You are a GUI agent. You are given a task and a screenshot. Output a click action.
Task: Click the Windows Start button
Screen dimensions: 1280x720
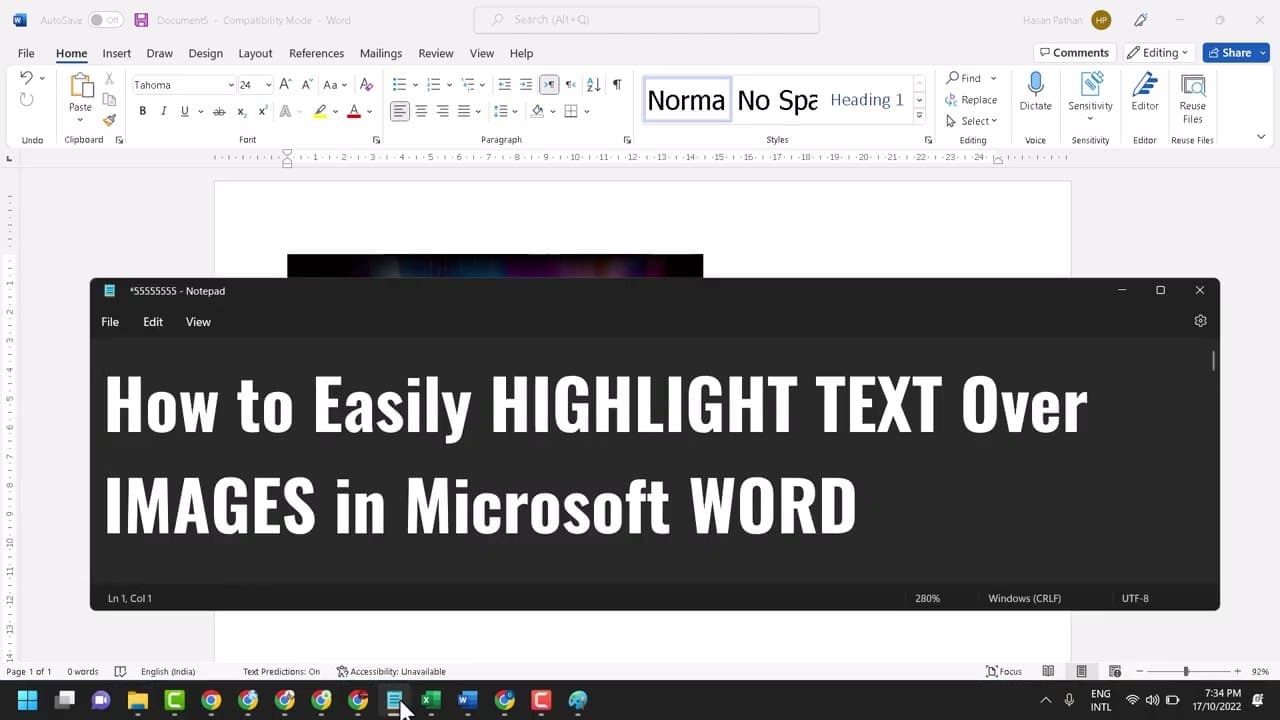pyautogui.click(x=27, y=700)
